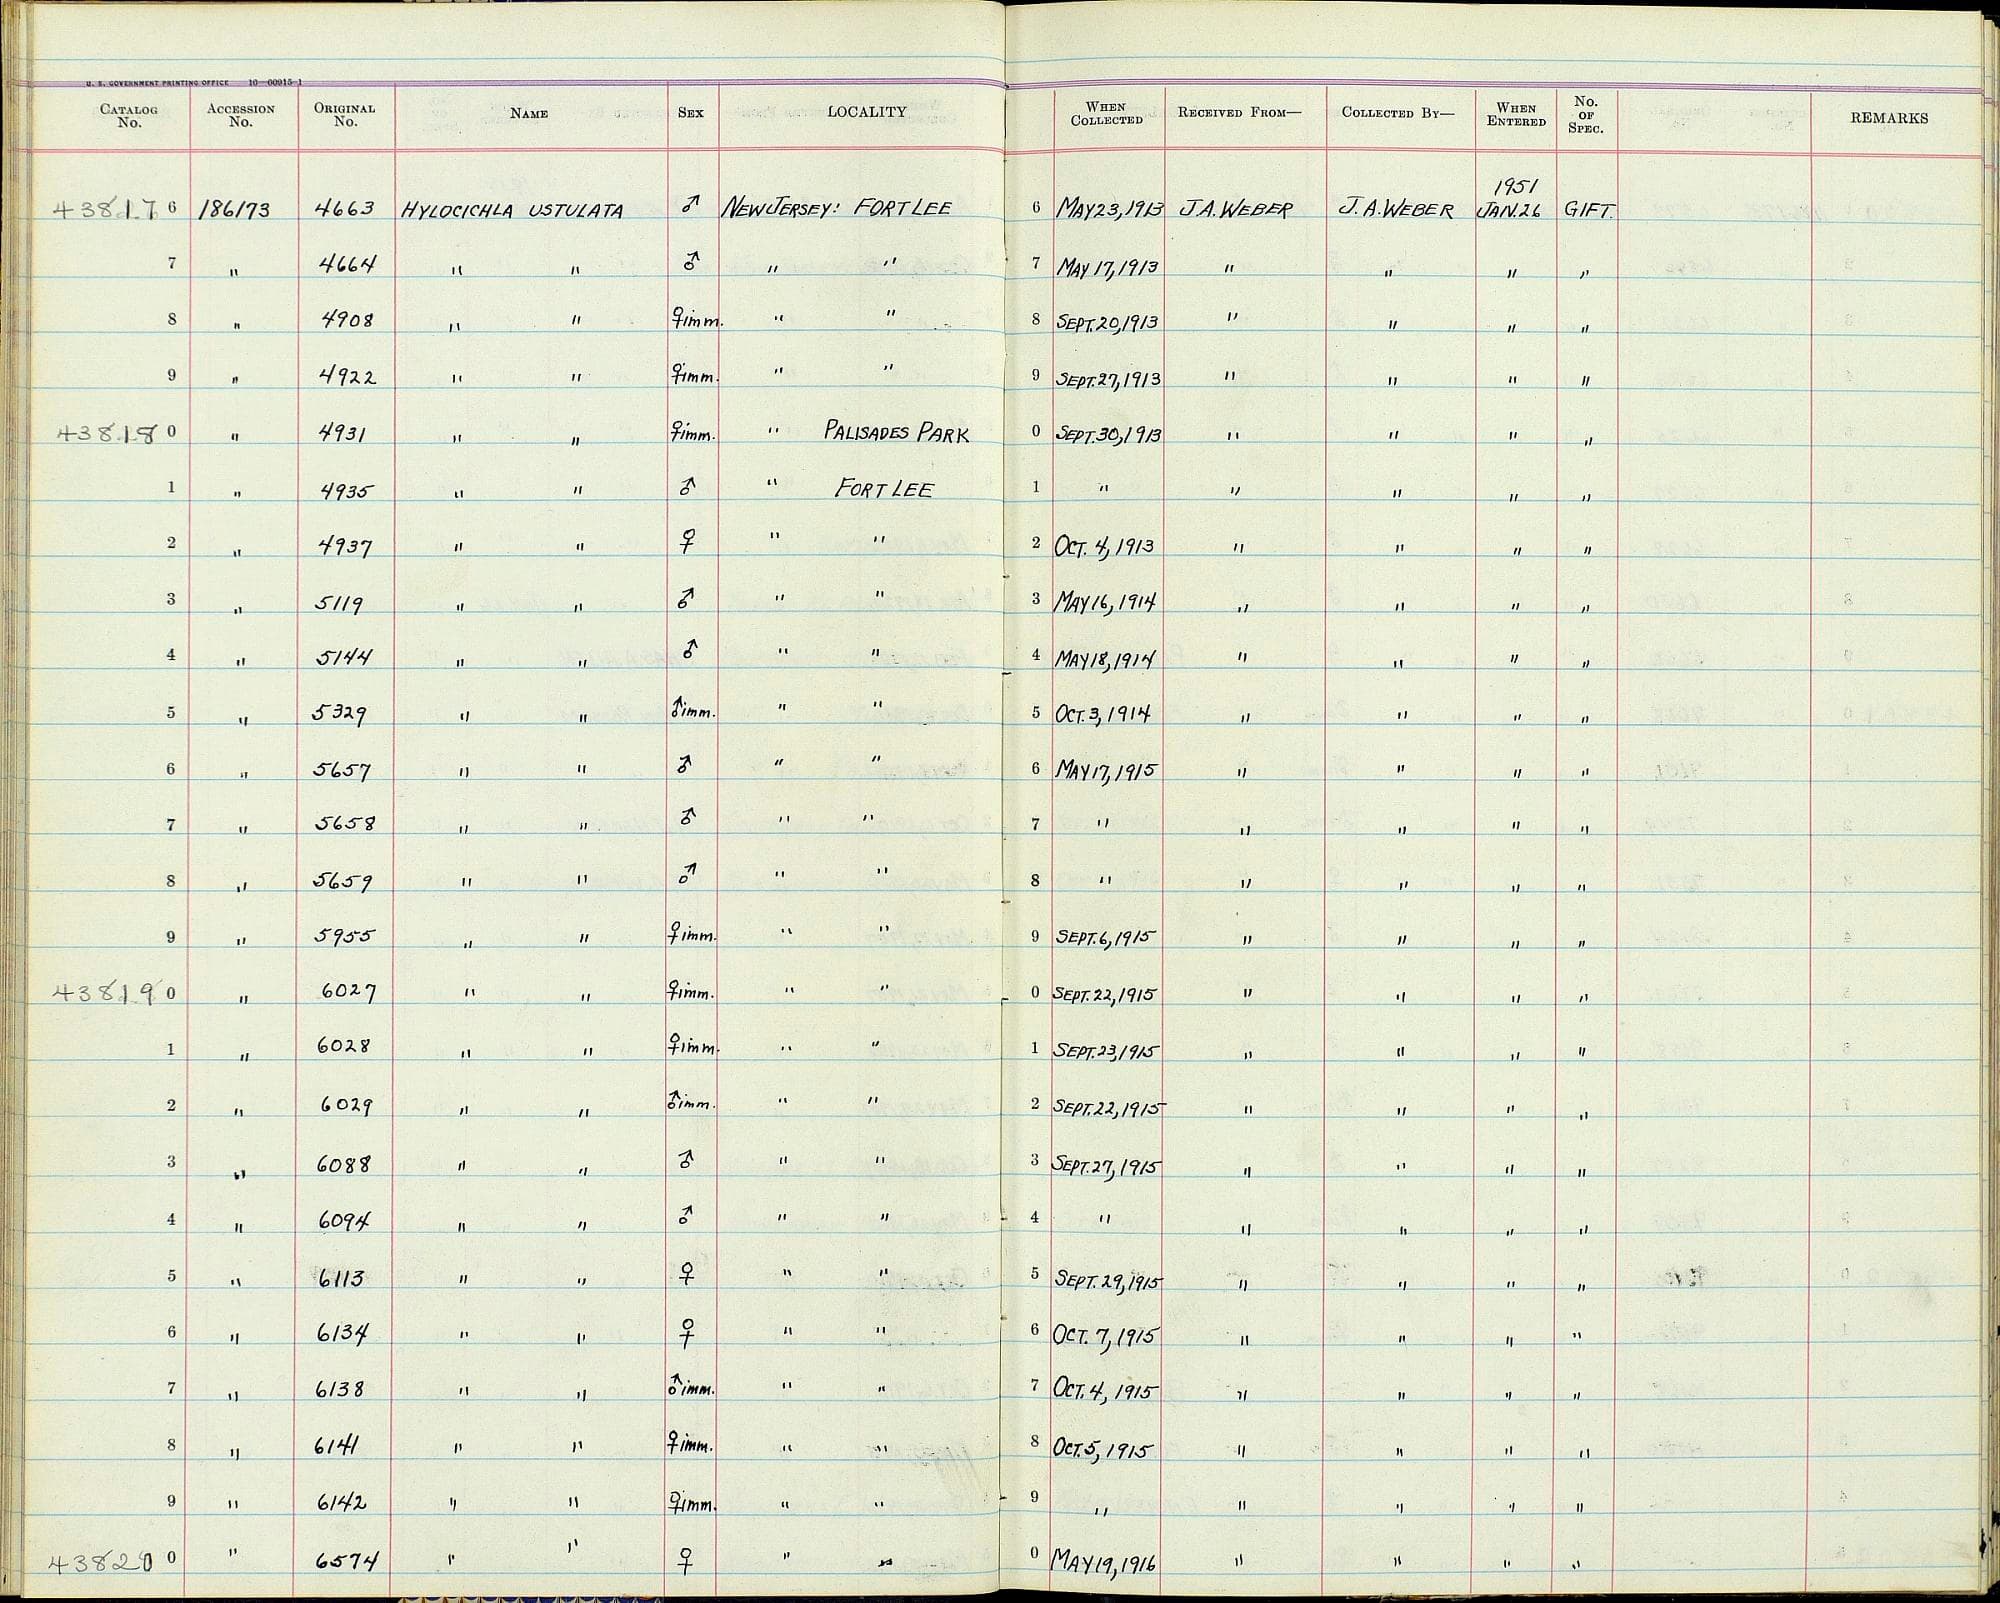Screen dimensions: 2000x1603
Task: Click the "When Collected" column header
Action: pyautogui.click(x=1107, y=113)
